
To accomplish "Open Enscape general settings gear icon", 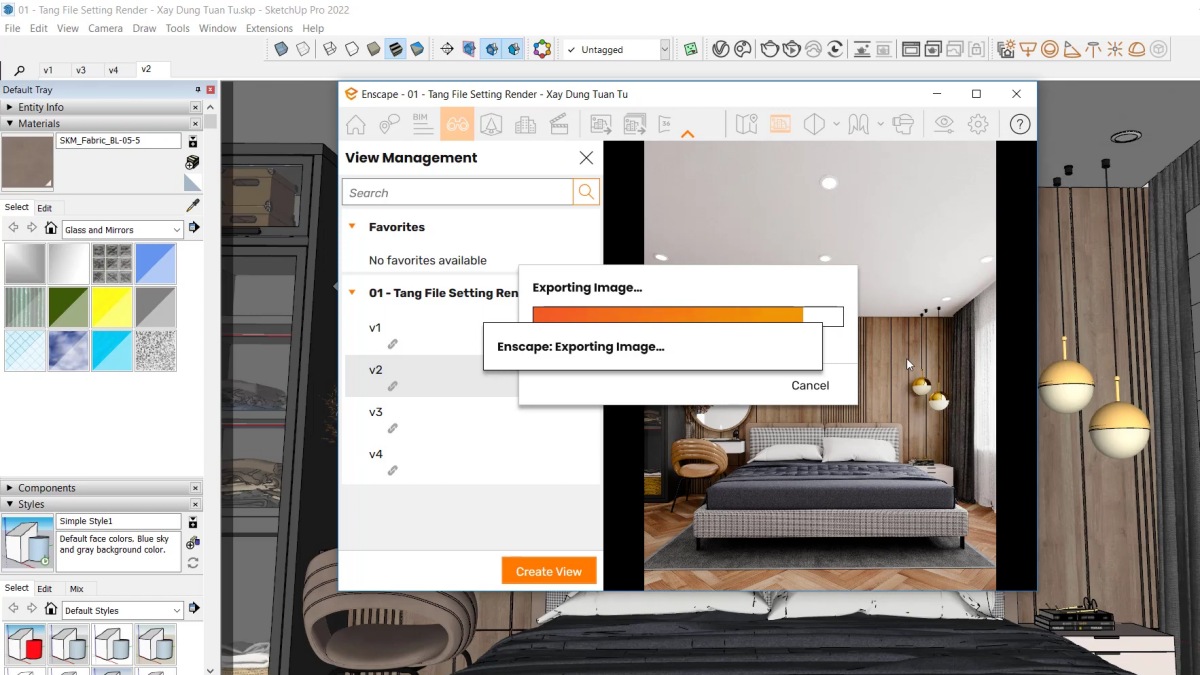I will pos(978,125).
